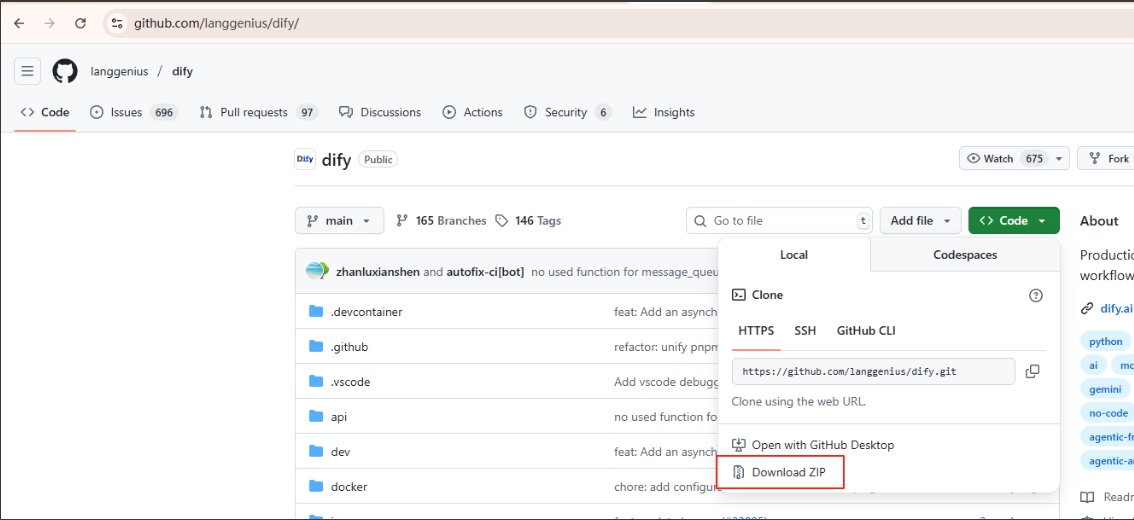Open the Watch options dropdown arrow
The image size is (1134, 520).
coord(1059,158)
